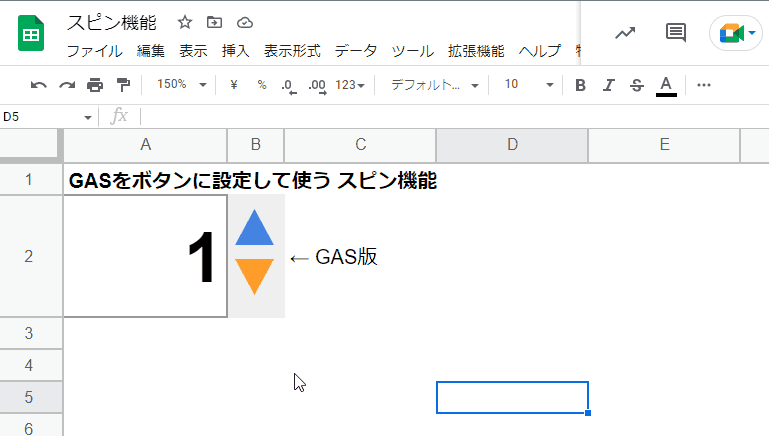Open the text color picker
This screenshot has height=436, width=769.
[x=666, y=86]
